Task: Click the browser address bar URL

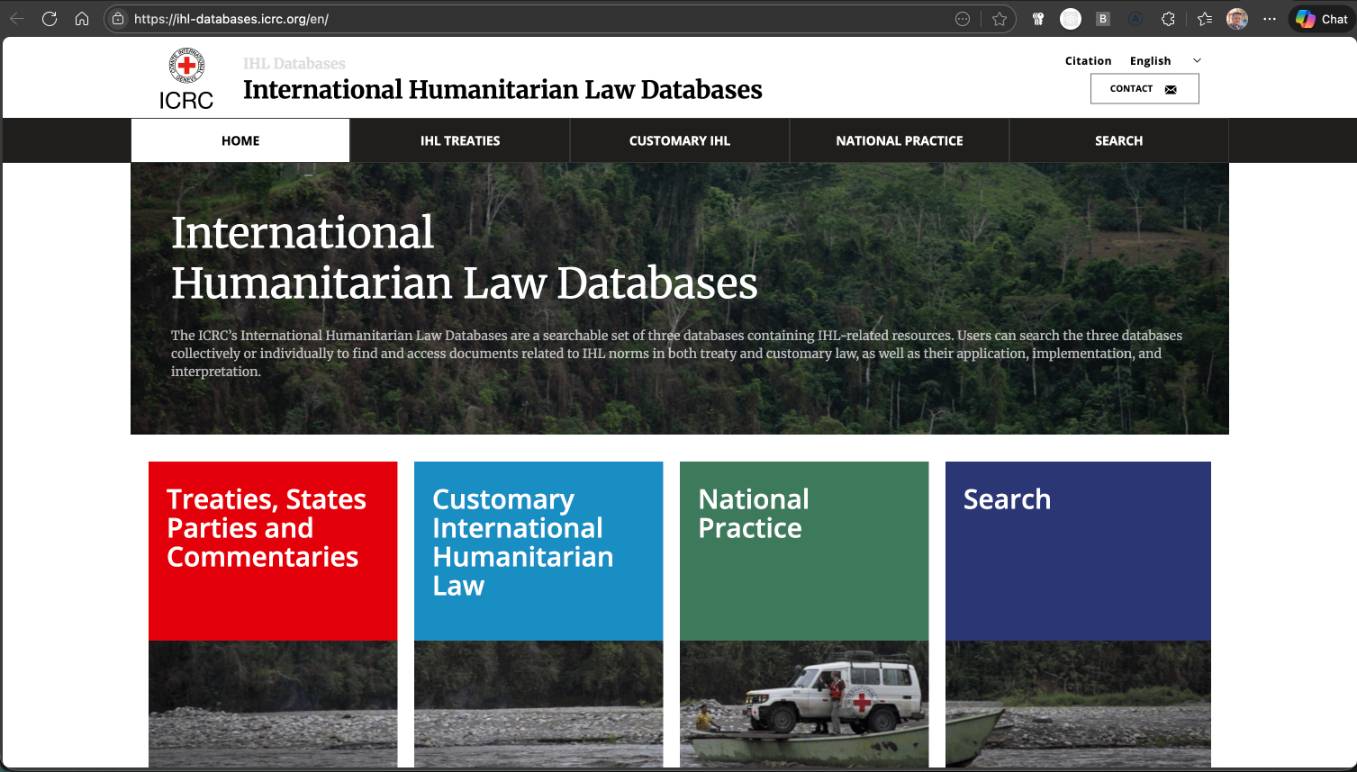Action: [231, 19]
